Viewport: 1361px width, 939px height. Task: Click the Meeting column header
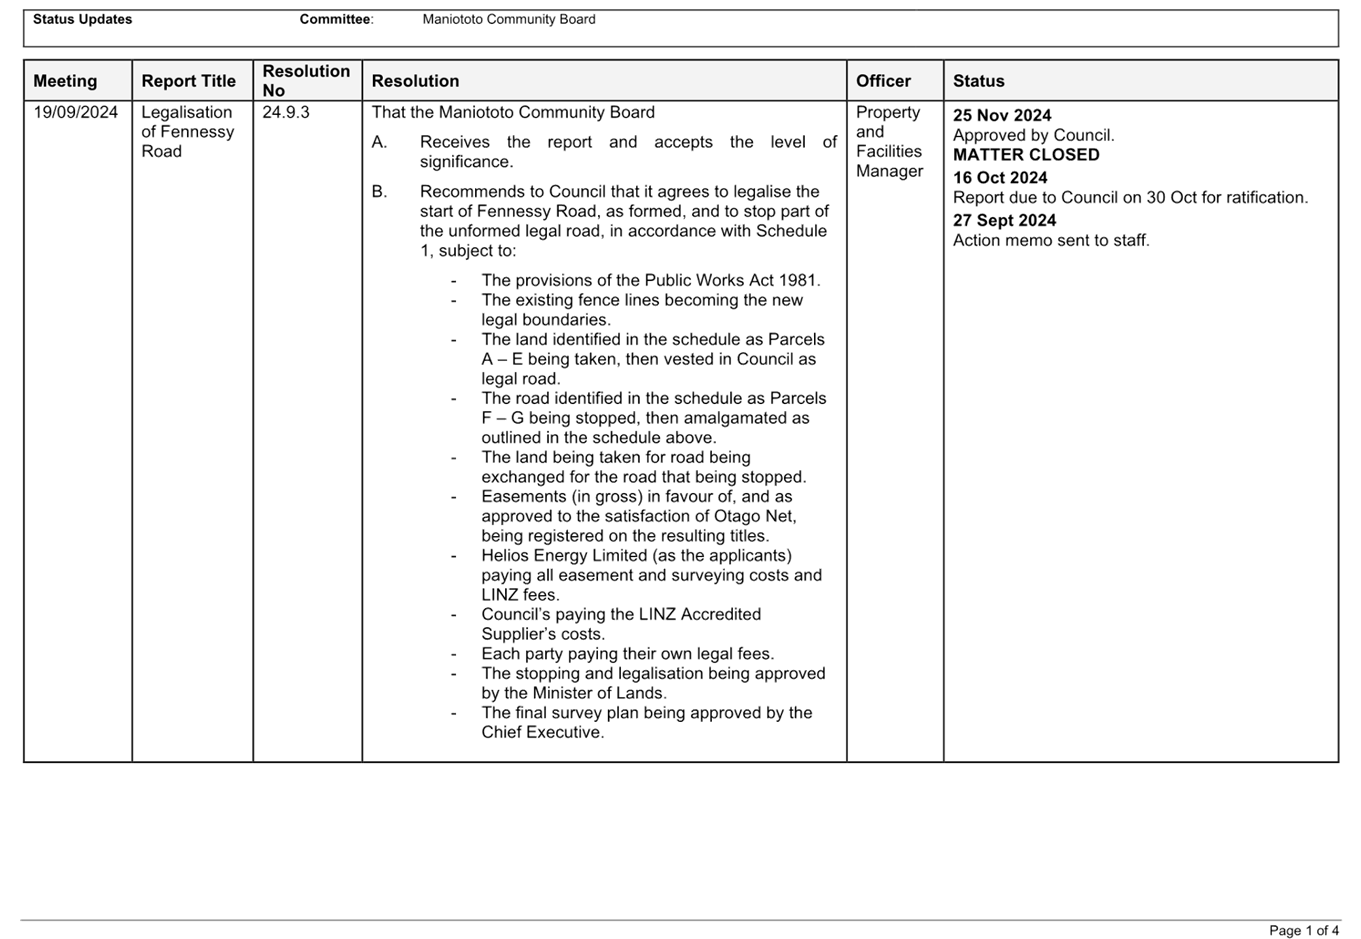click(x=65, y=81)
